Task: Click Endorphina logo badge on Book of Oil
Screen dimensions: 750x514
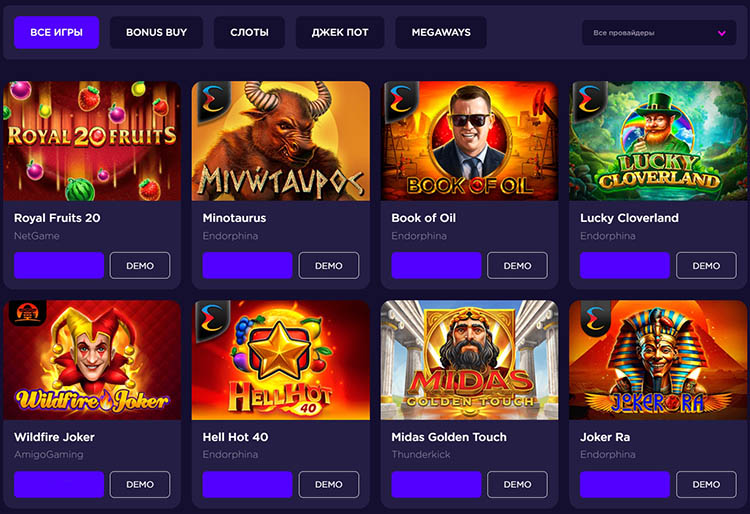Action: click(398, 100)
